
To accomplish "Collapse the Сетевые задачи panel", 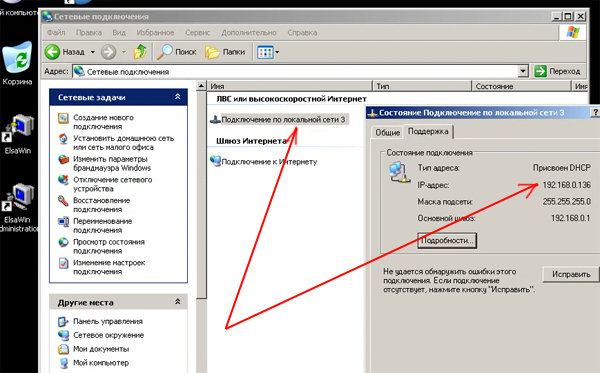I will tap(178, 97).
